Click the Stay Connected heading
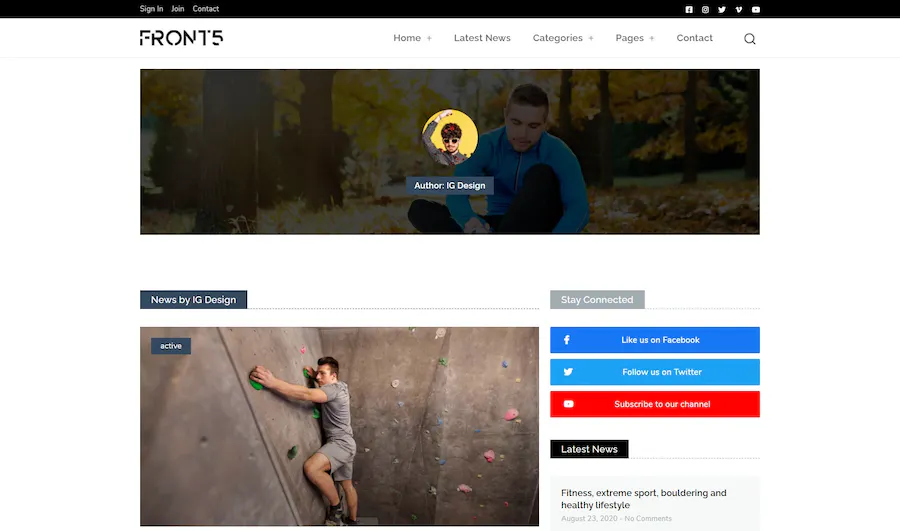 tap(597, 300)
